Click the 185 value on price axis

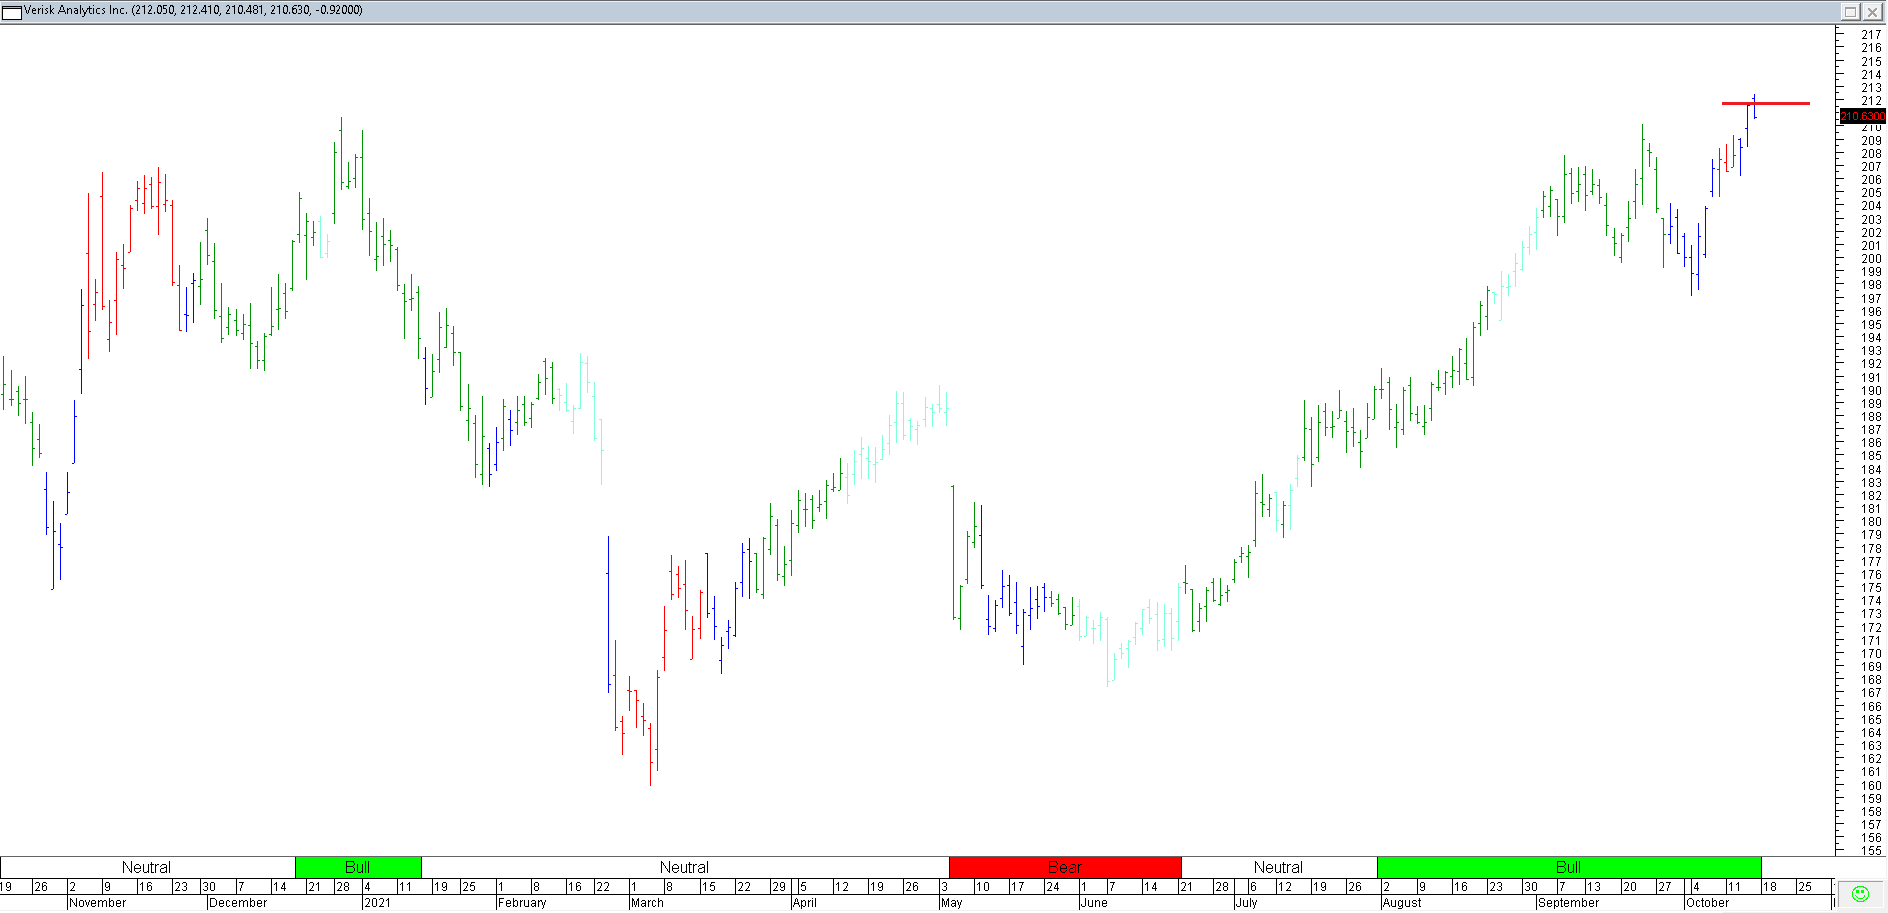(1871, 456)
